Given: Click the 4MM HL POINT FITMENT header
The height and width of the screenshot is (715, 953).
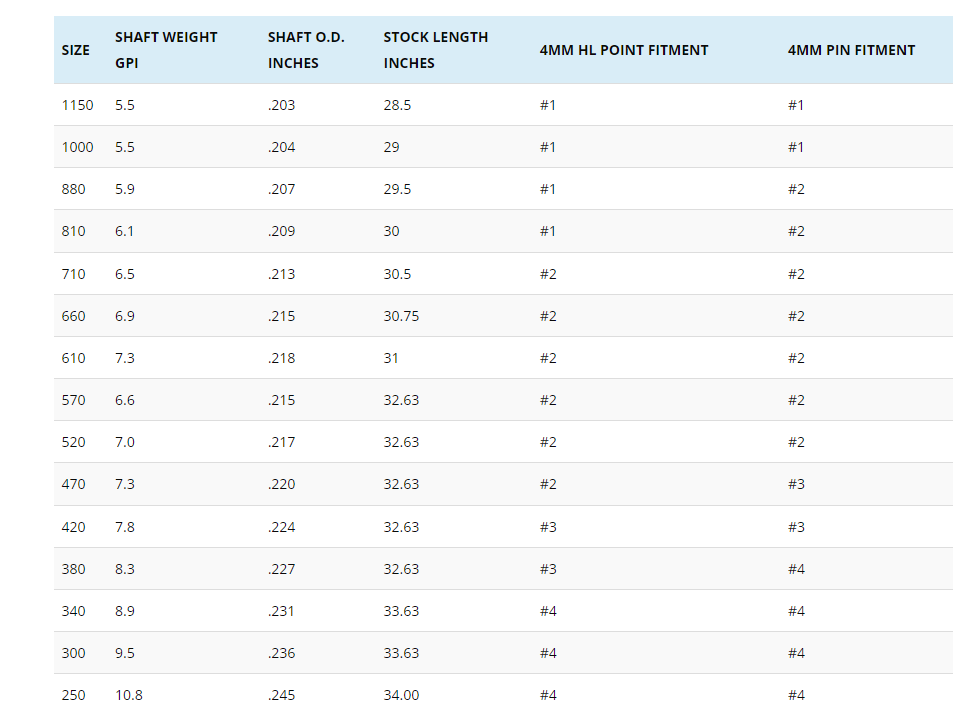Looking at the screenshot, I should point(623,50).
